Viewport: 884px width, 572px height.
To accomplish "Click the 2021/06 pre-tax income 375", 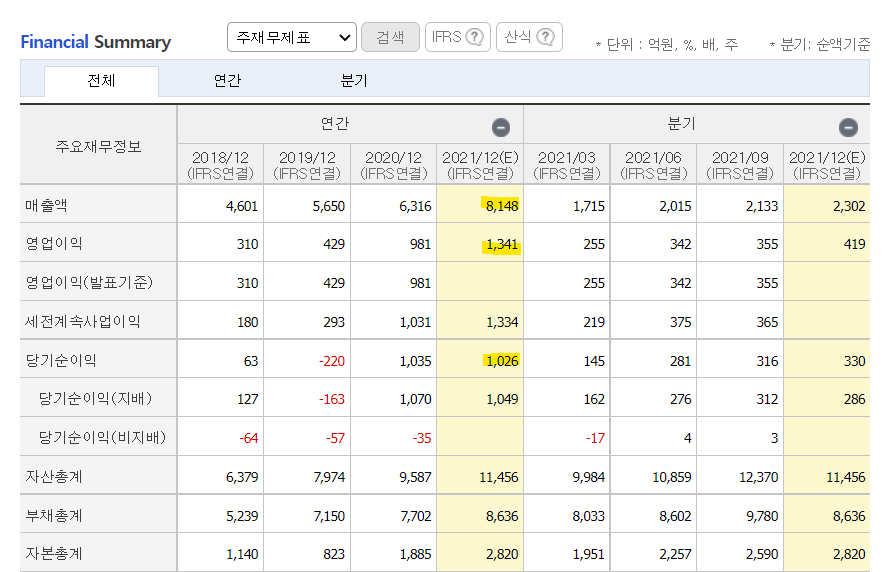I will [x=680, y=322].
